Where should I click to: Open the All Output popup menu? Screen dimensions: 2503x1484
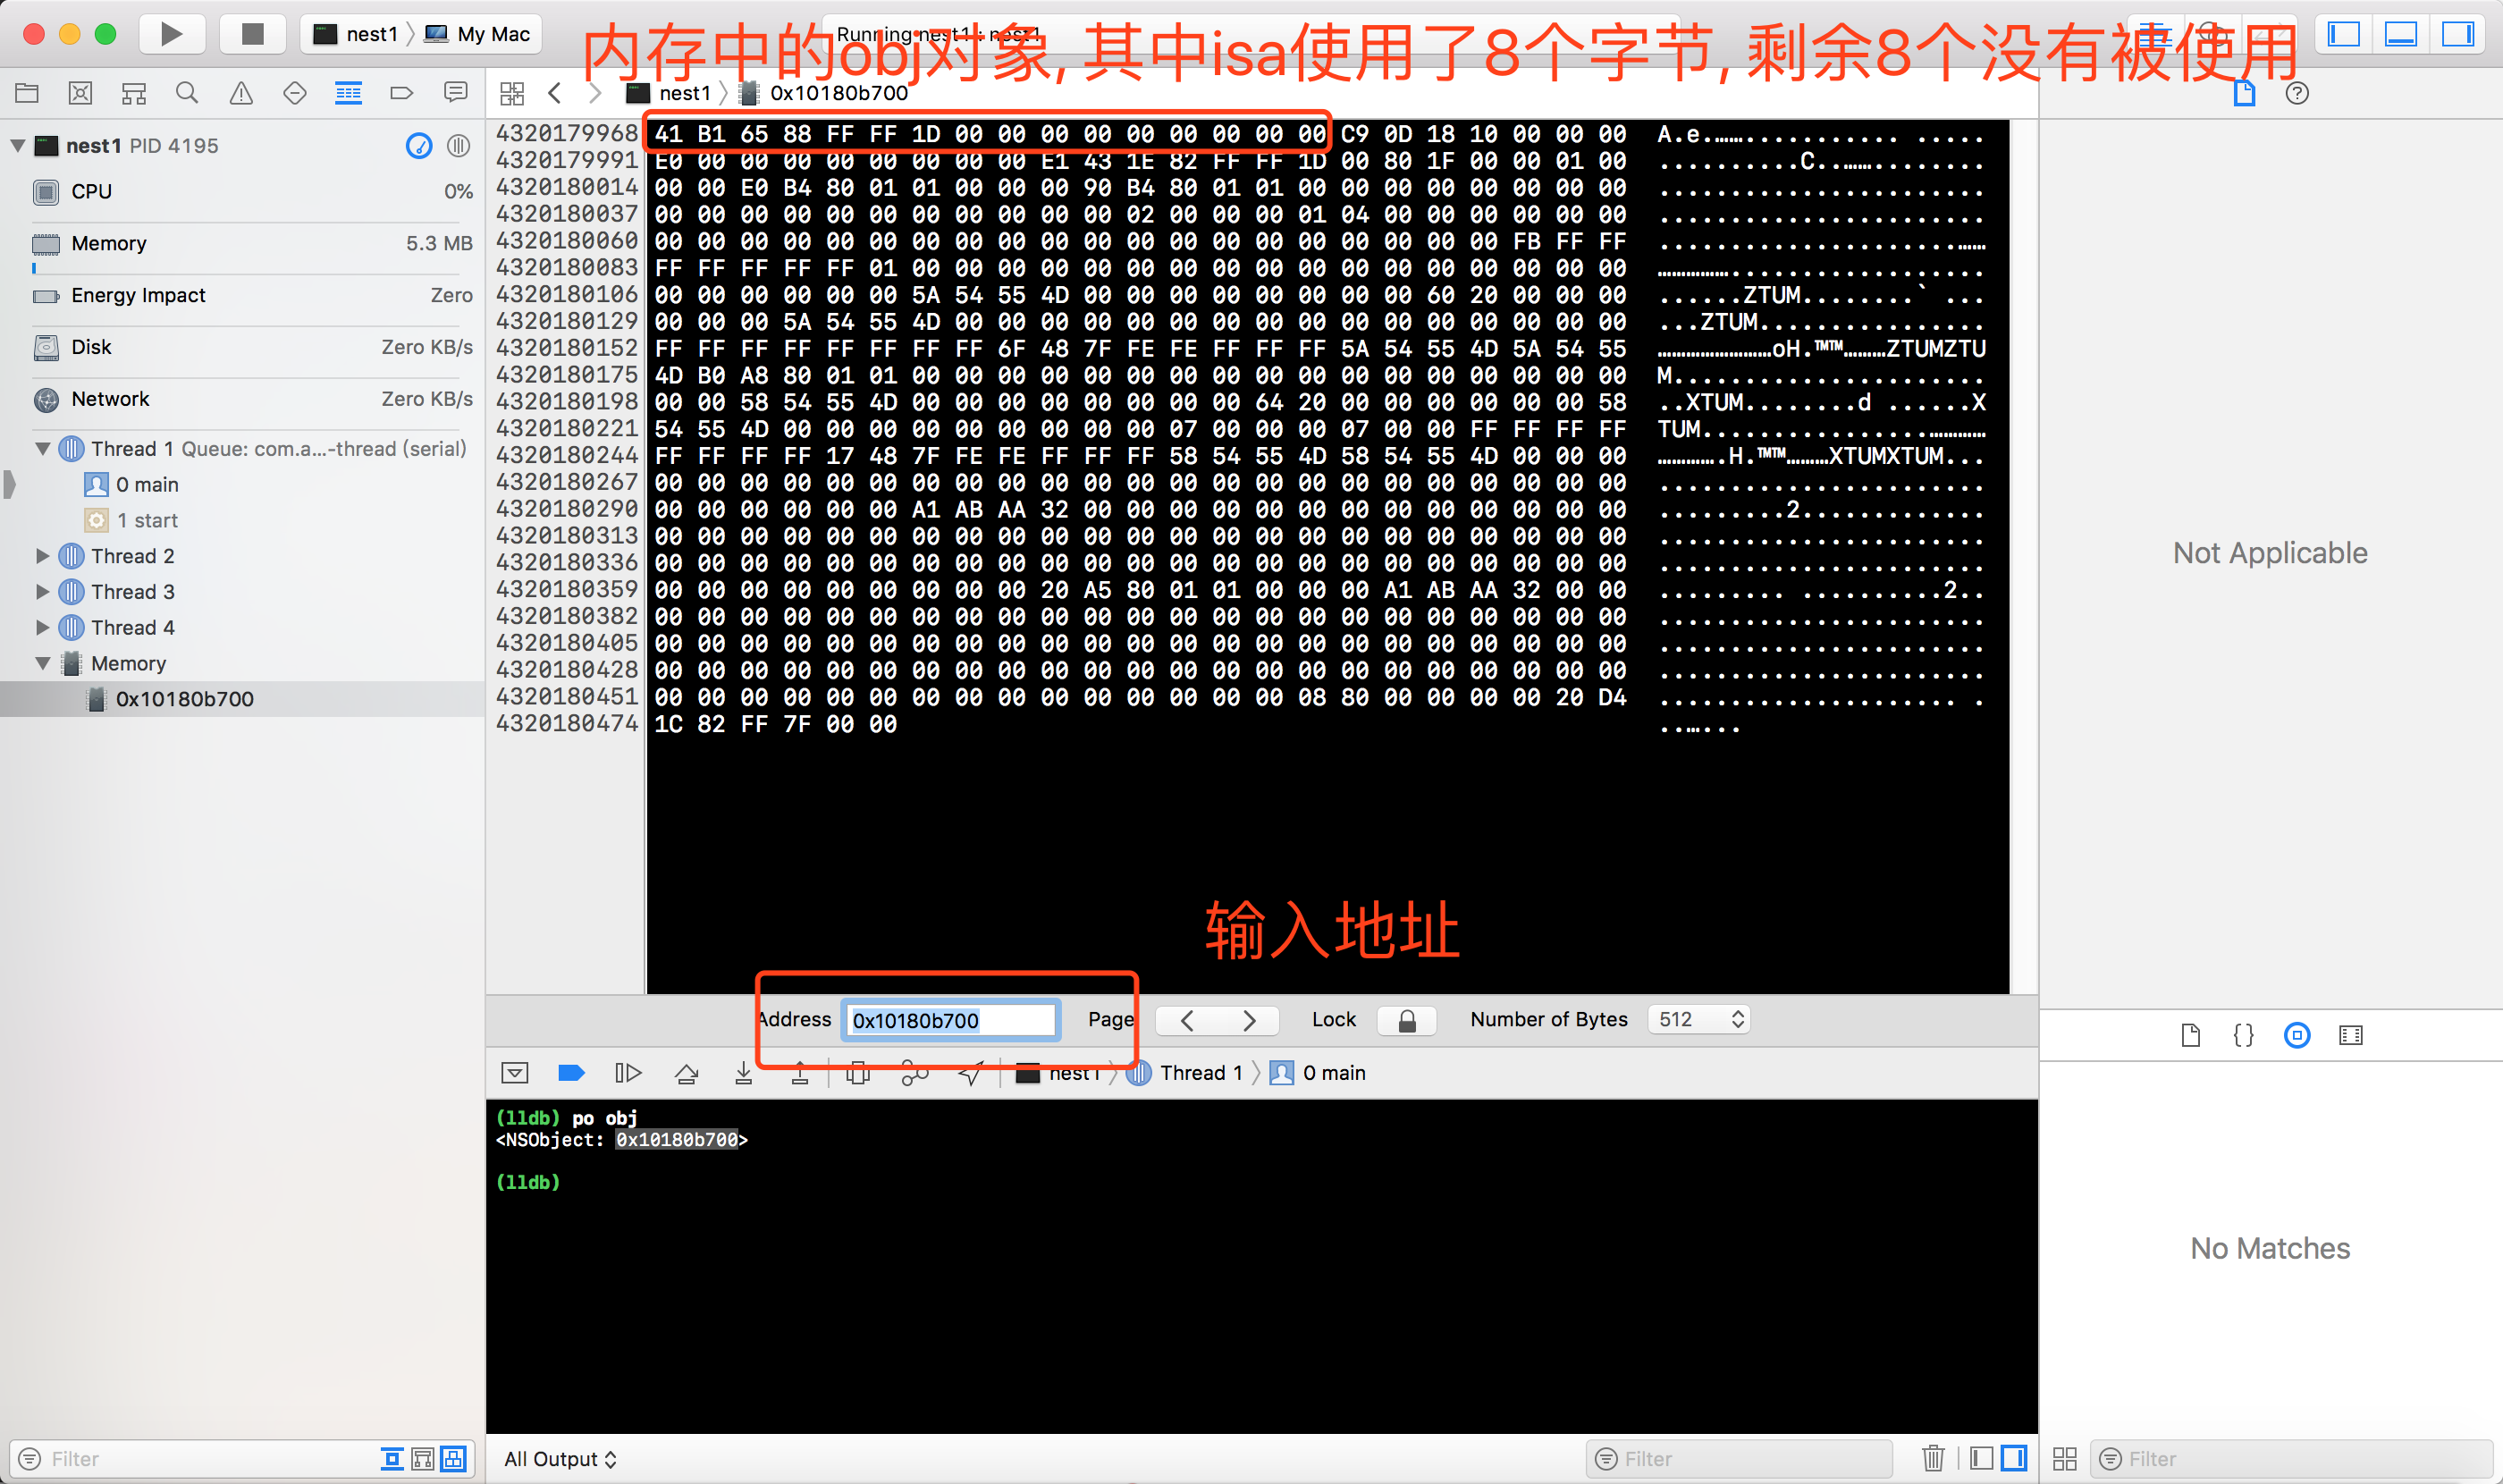coord(560,1458)
